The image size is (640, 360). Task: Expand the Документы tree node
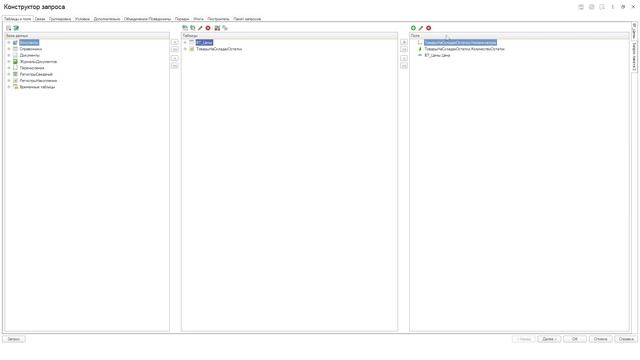(9, 55)
